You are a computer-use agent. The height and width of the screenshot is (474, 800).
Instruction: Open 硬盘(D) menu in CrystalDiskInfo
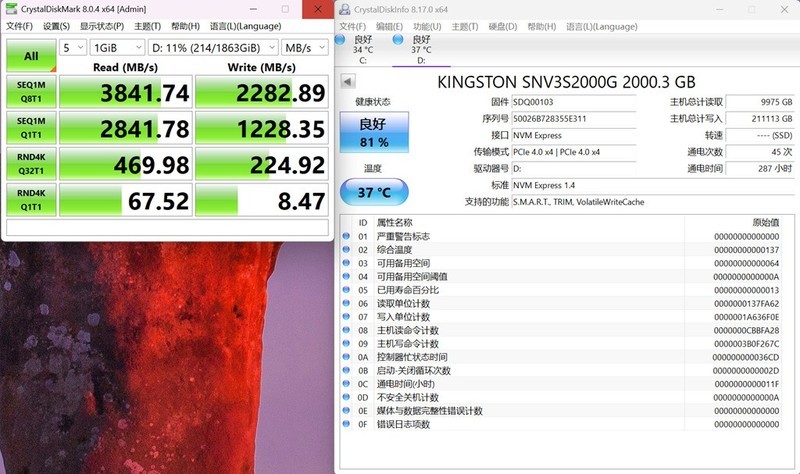(x=503, y=27)
